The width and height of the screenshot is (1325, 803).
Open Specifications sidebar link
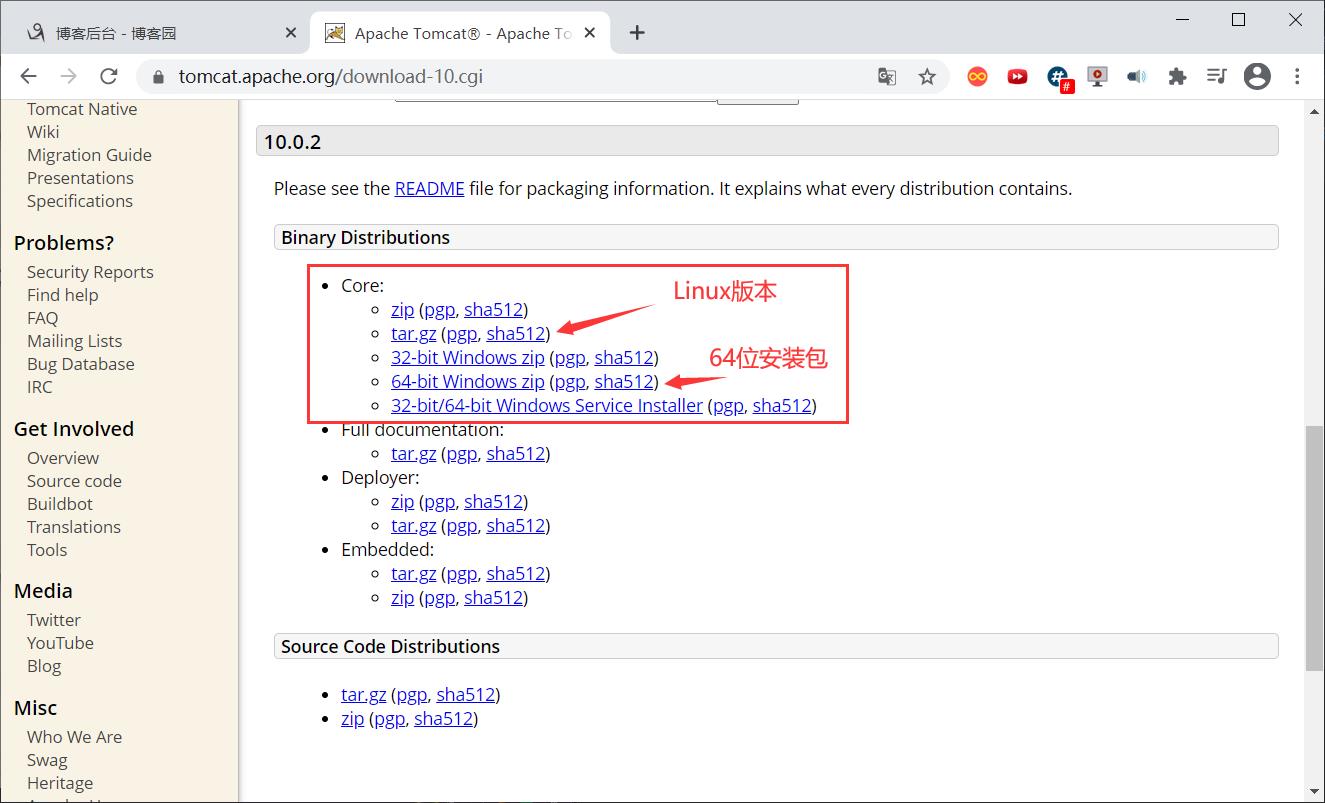coord(80,201)
